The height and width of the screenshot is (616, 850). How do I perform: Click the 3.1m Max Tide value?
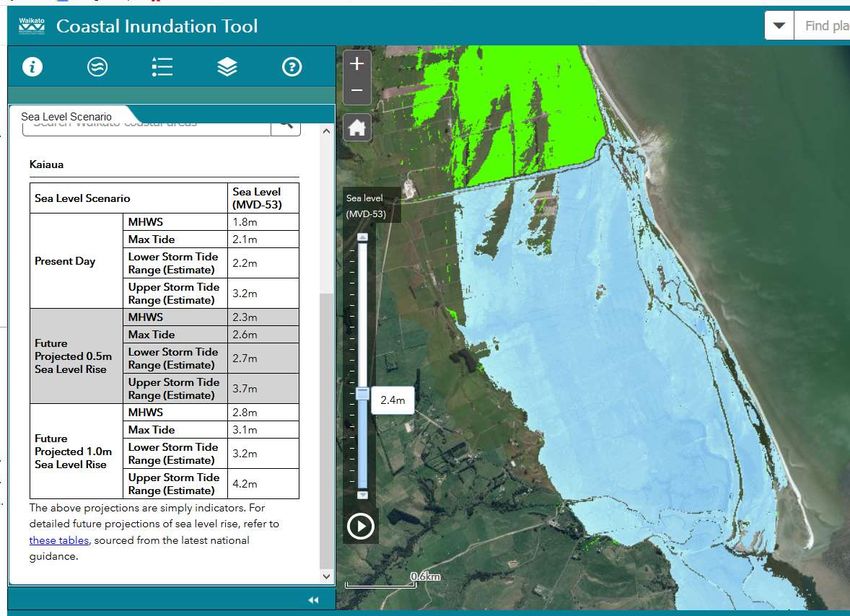point(244,429)
